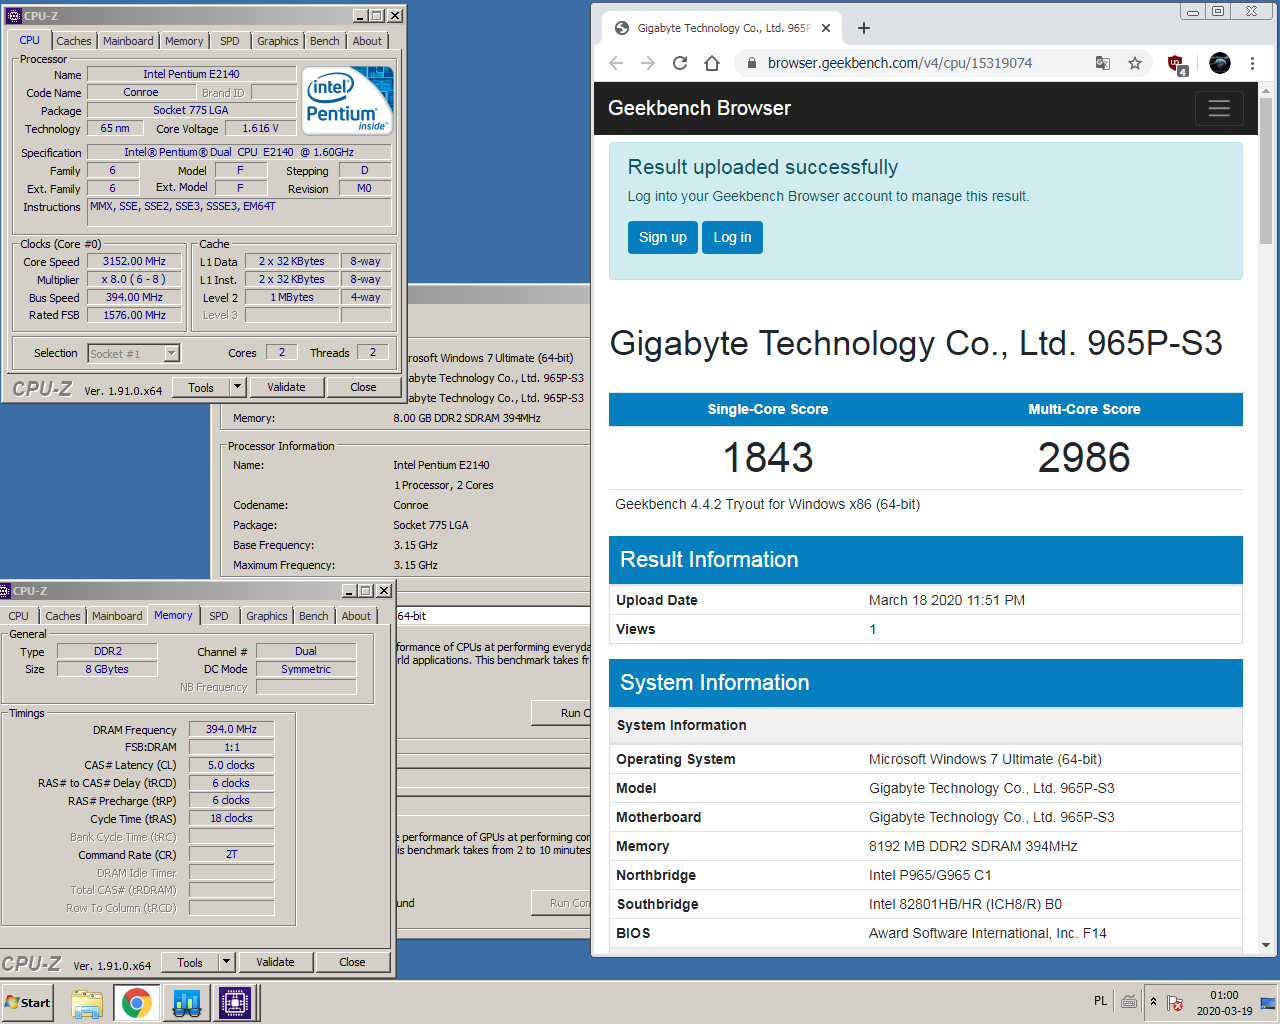Expand Tools dropdown arrow in top CPU-Z
This screenshot has width=1280, height=1024.
tap(237, 387)
